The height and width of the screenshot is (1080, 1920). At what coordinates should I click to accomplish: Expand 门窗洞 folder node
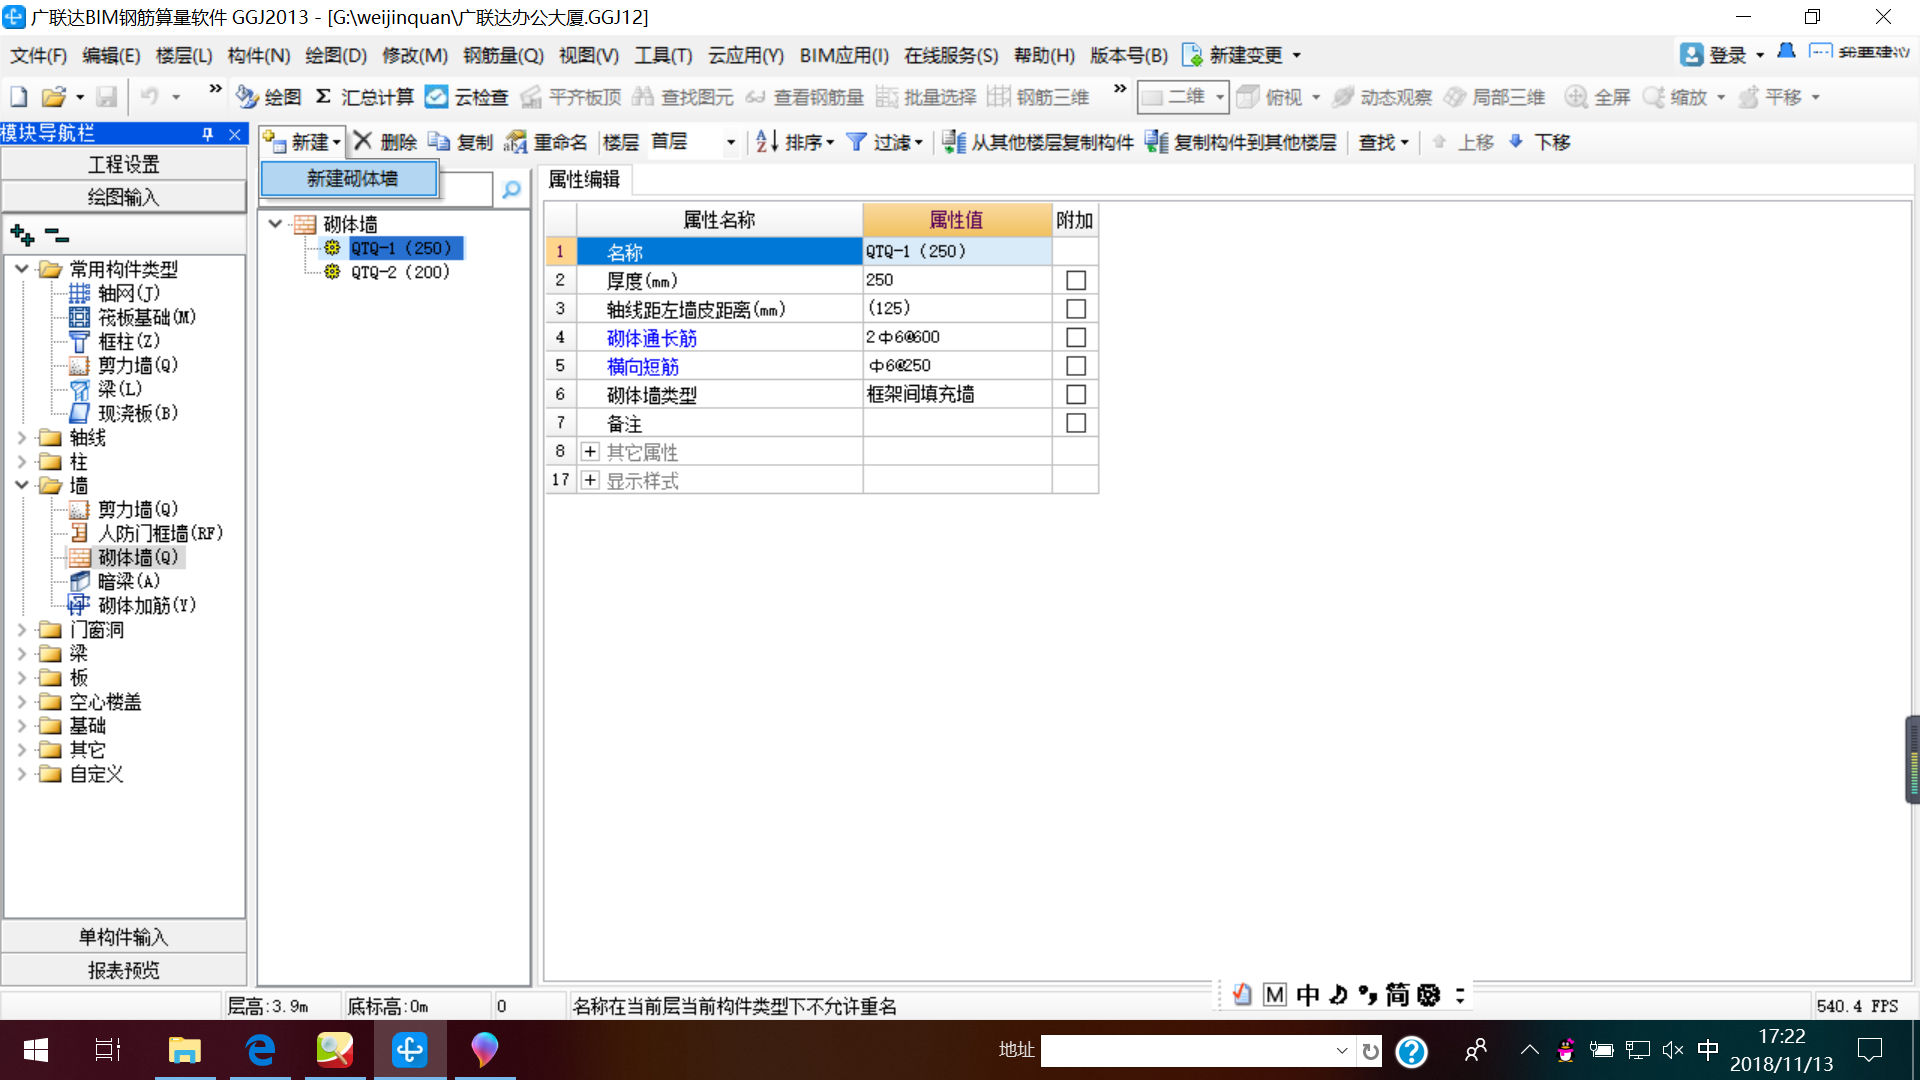21,629
